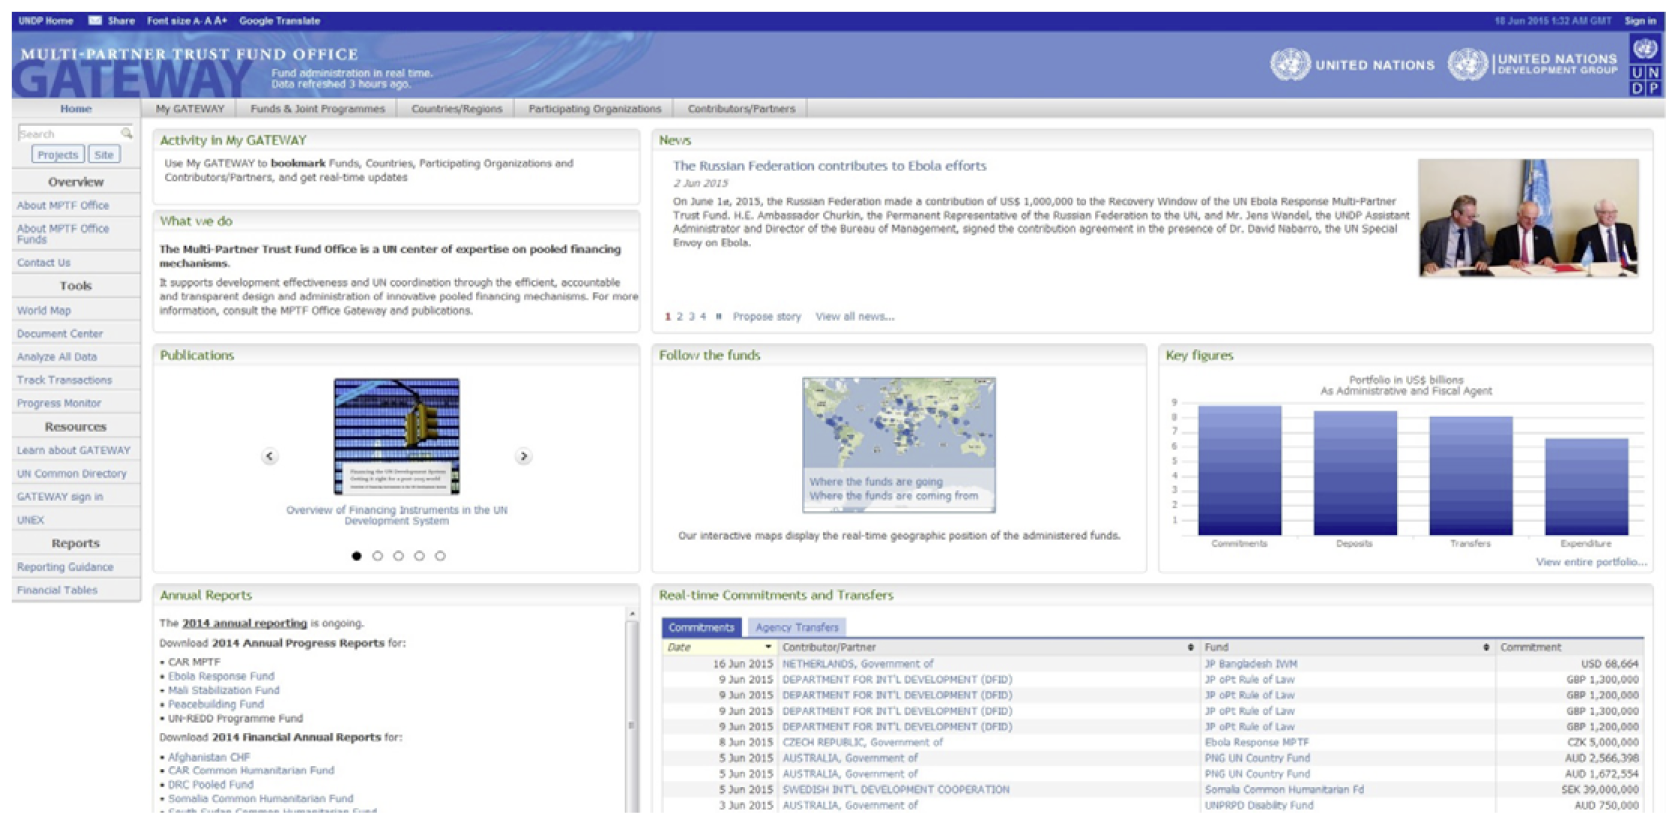1677x840 pixels.
Task: Click Propose story link
Action: pyautogui.click(x=767, y=316)
